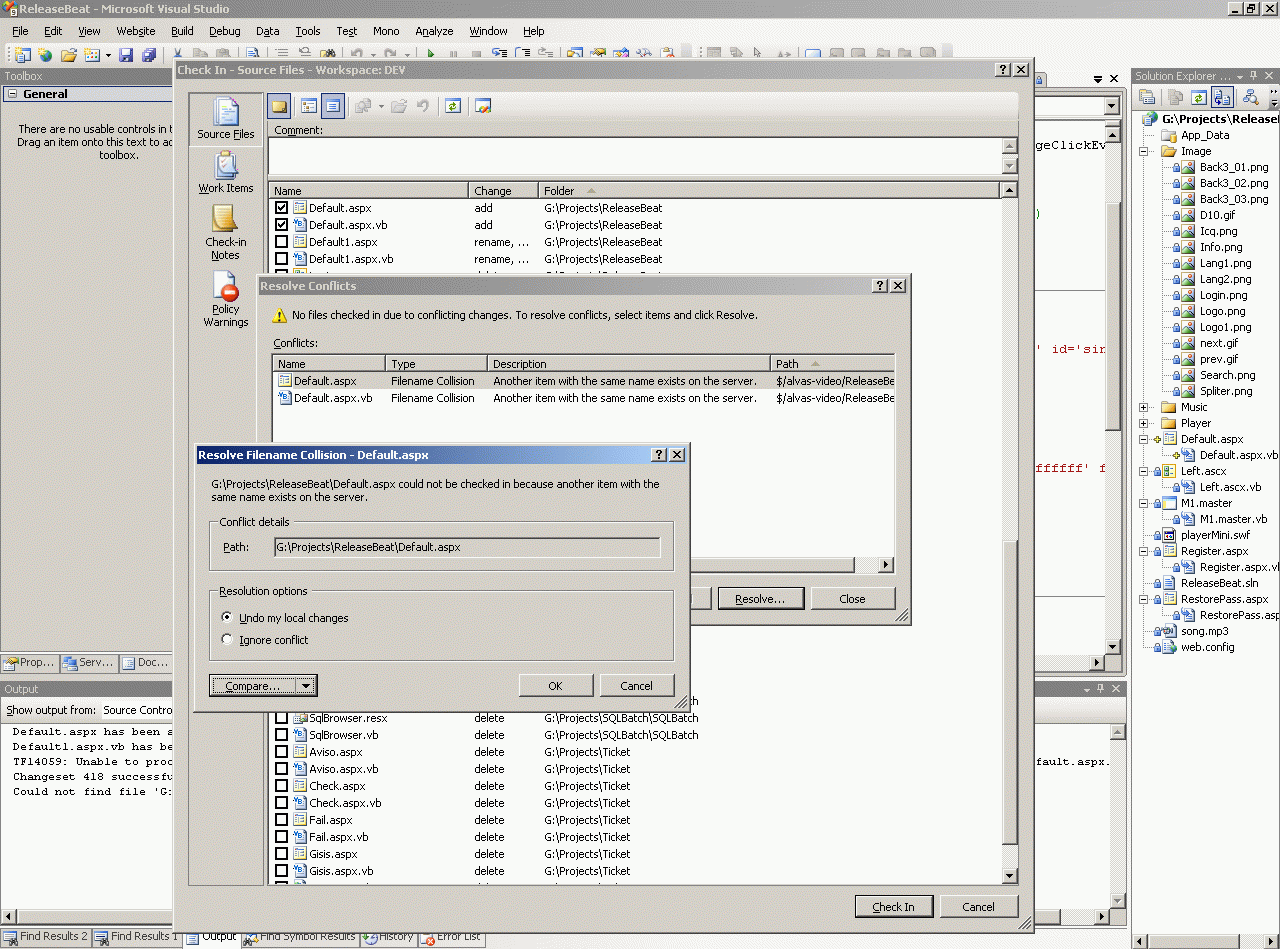Switch to the Error List tab

coord(451,937)
